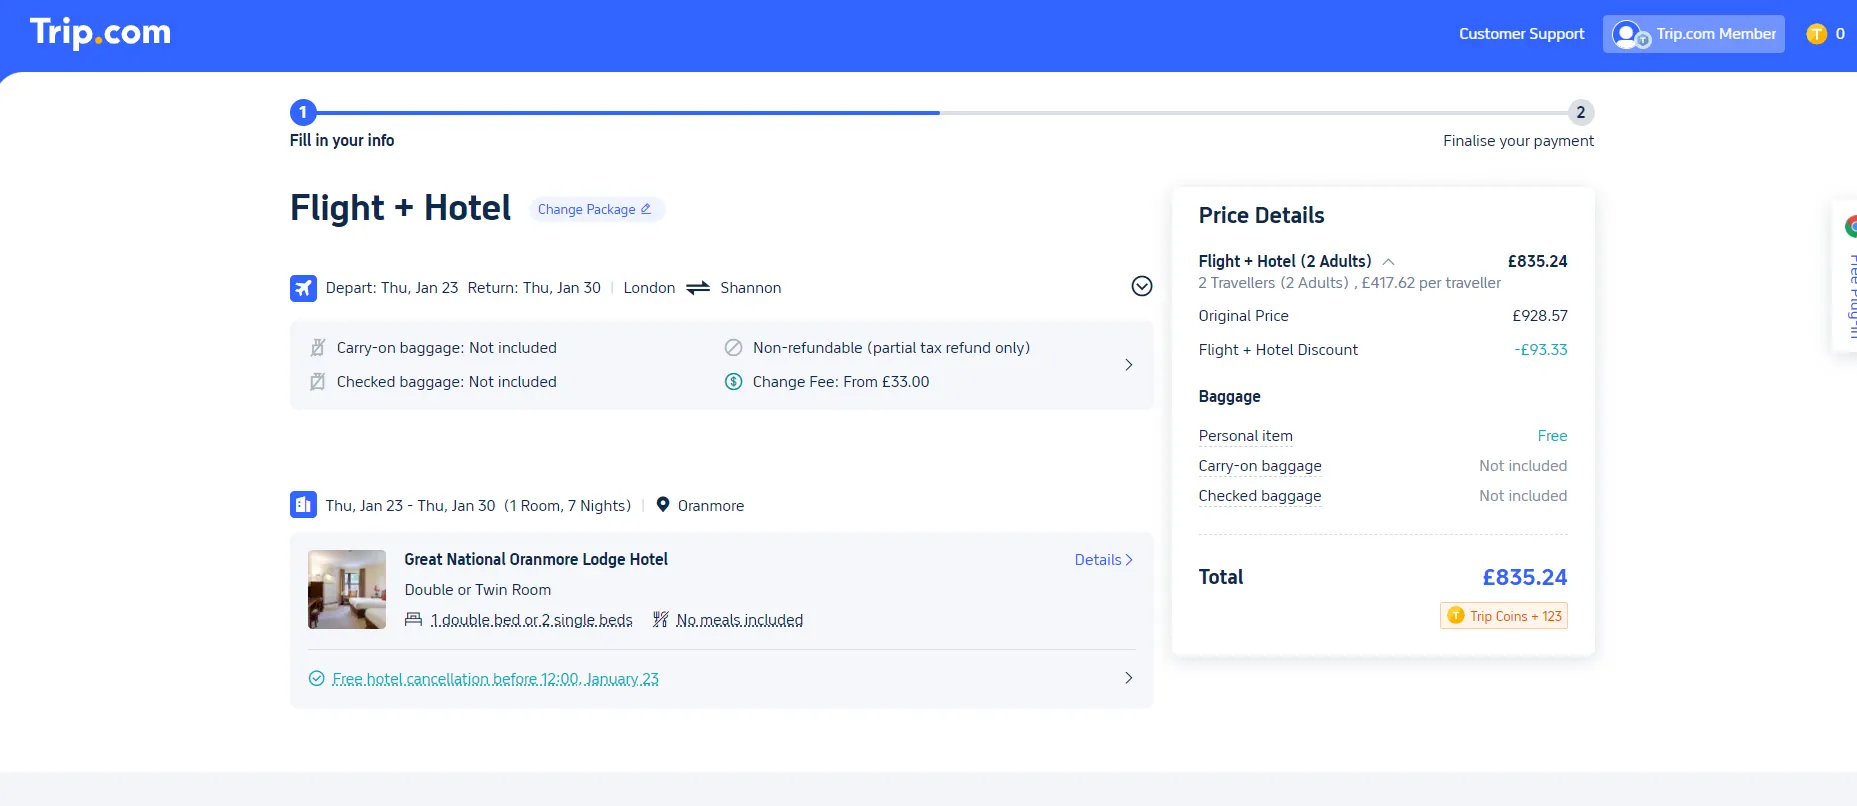Open Customer Support link
This screenshot has width=1857, height=806.
pyautogui.click(x=1521, y=34)
